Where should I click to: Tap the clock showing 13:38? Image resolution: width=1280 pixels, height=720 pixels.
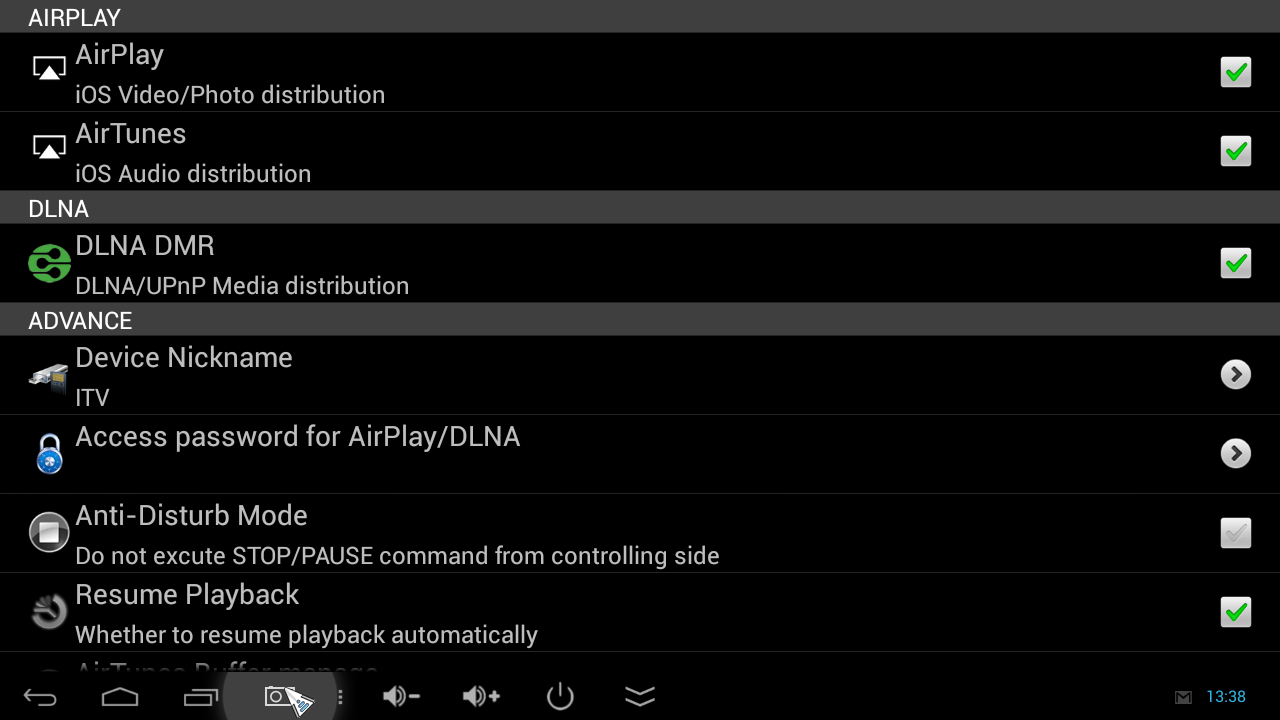(x=1226, y=697)
